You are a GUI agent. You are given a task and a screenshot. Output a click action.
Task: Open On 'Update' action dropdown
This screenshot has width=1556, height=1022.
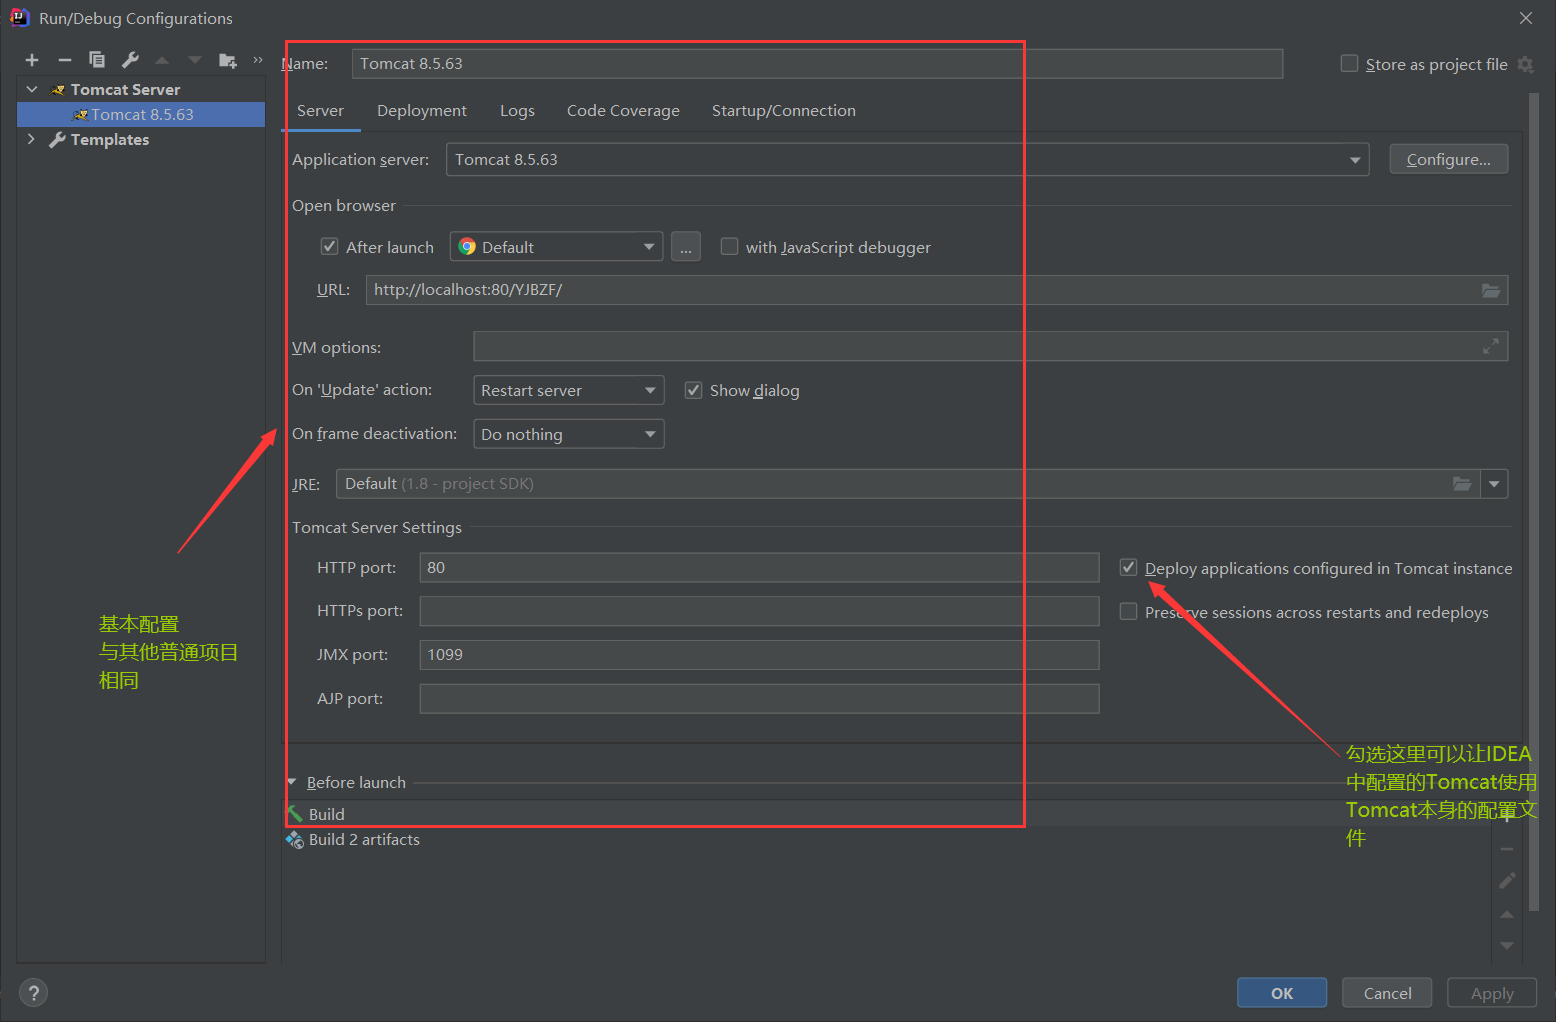click(x=568, y=390)
